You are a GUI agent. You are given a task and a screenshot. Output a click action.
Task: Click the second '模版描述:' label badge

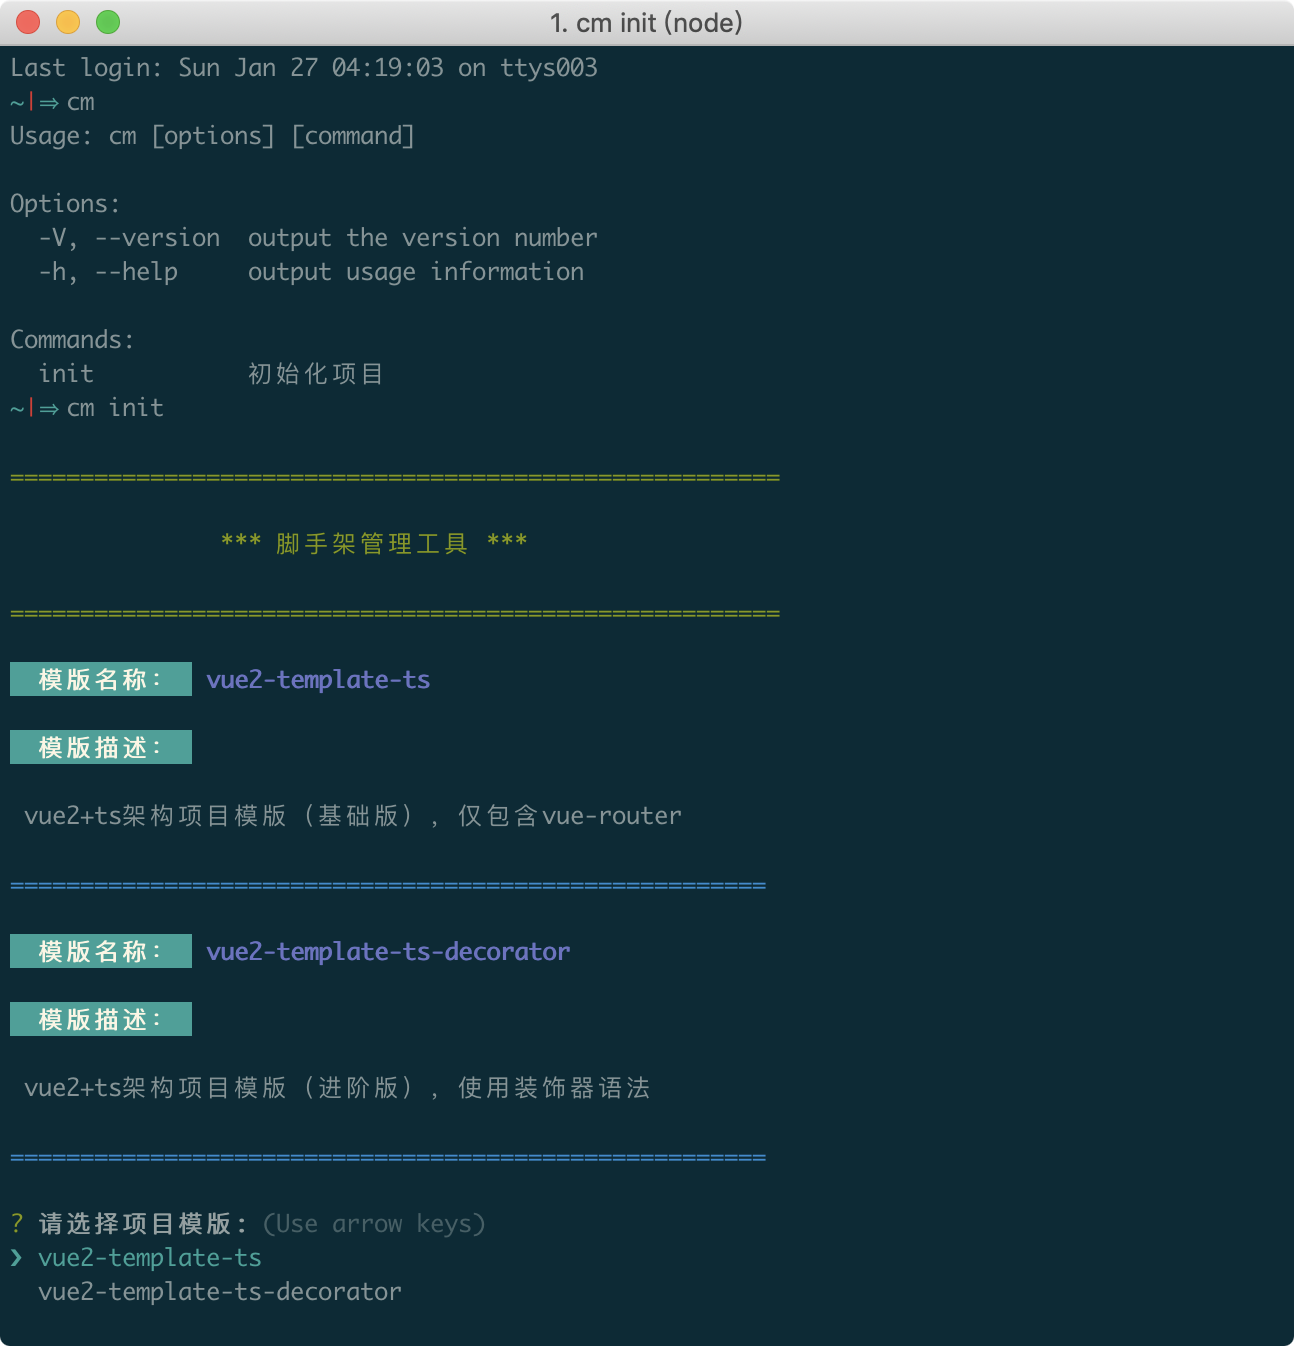[101, 1019]
